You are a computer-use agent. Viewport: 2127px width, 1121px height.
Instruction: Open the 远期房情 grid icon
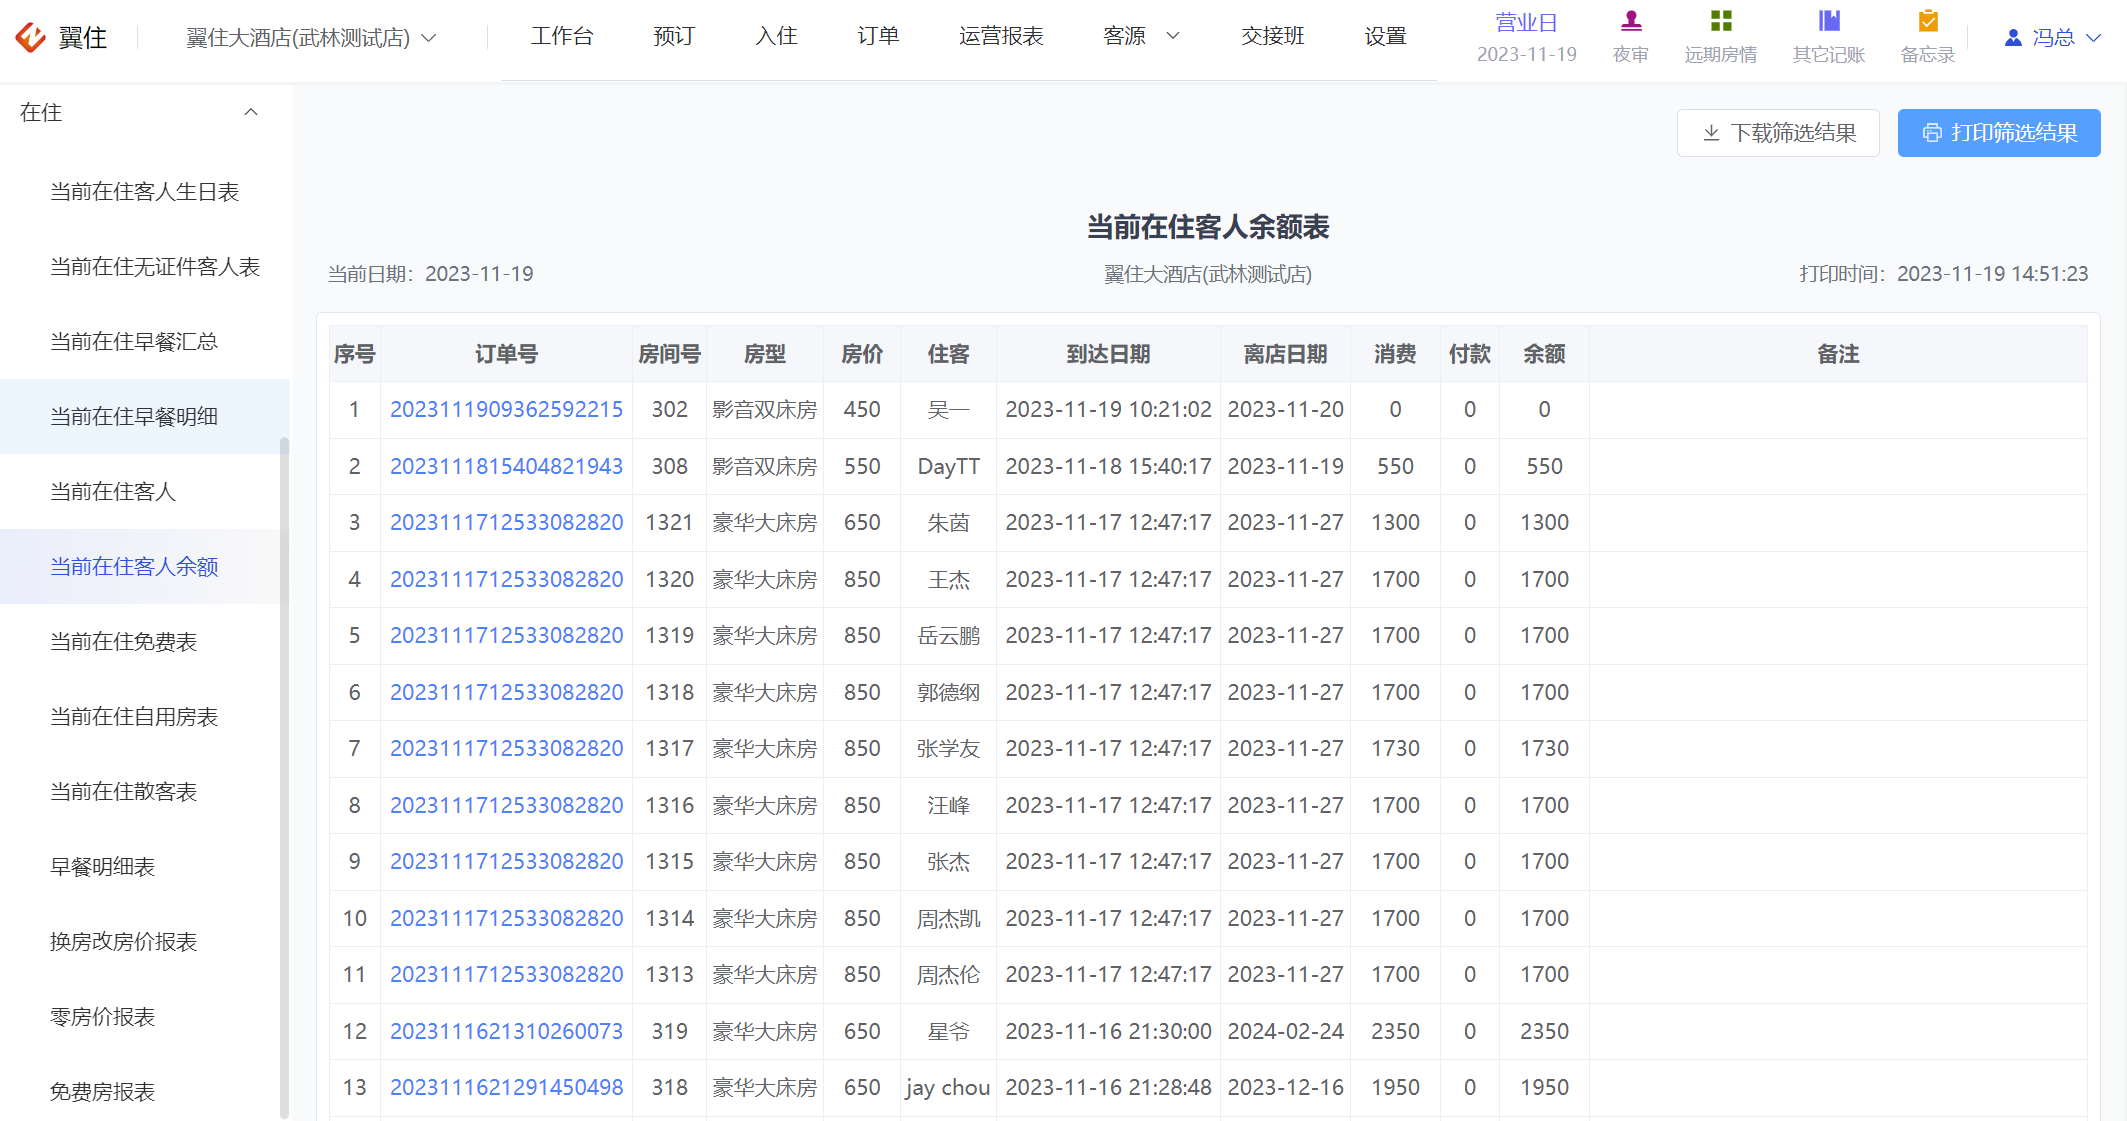click(1721, 21)
